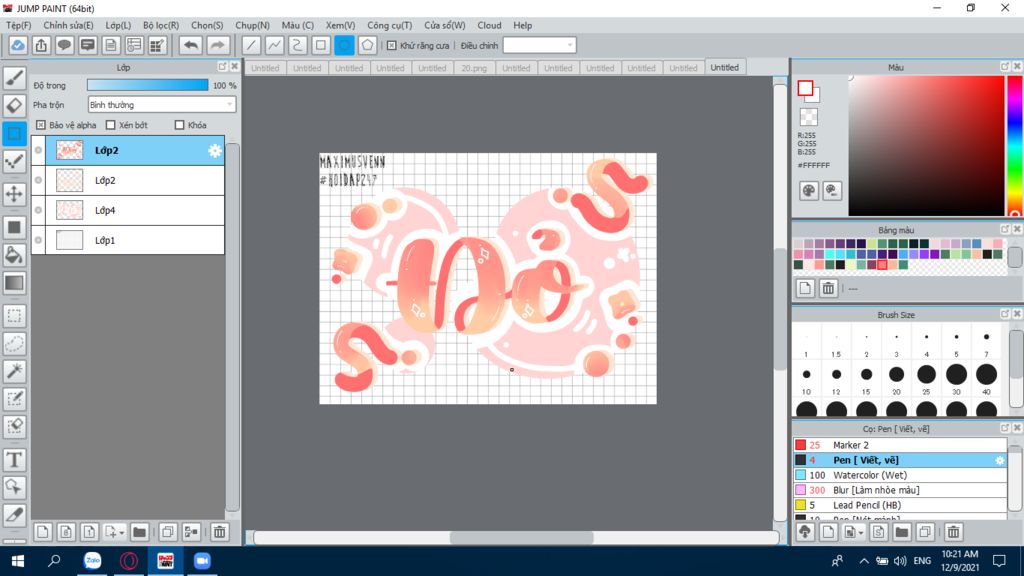
Task: Select the Eraser tool
Action: tap(14, 106)
